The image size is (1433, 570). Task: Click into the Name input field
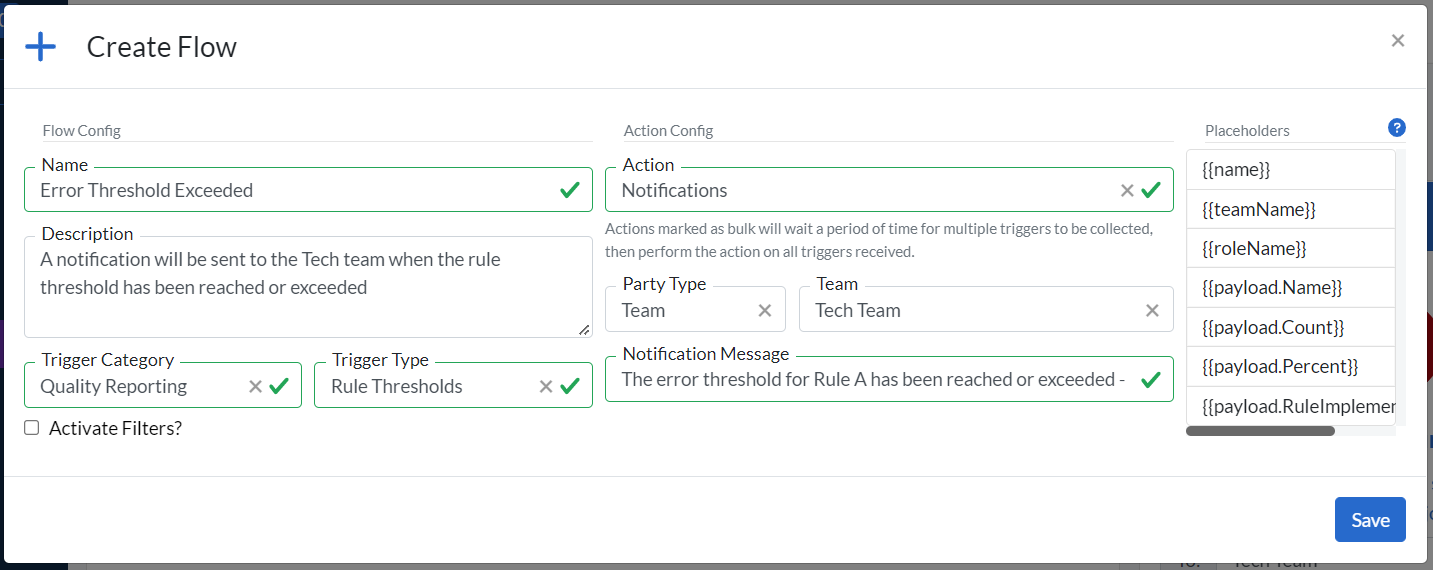(x=290, y=190)
